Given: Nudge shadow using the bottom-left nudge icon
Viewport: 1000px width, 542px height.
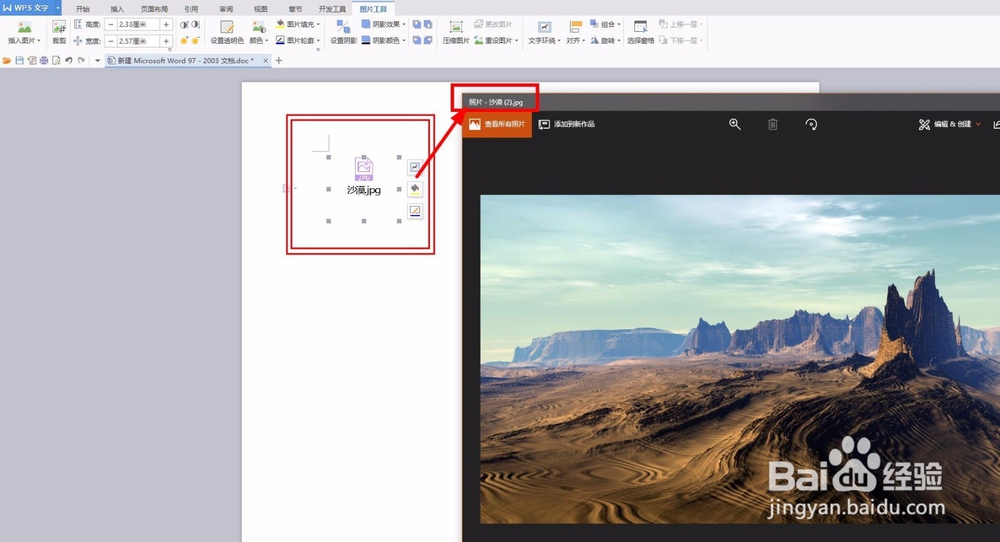Looking at the screenshot, I should (x=416, y=40).
